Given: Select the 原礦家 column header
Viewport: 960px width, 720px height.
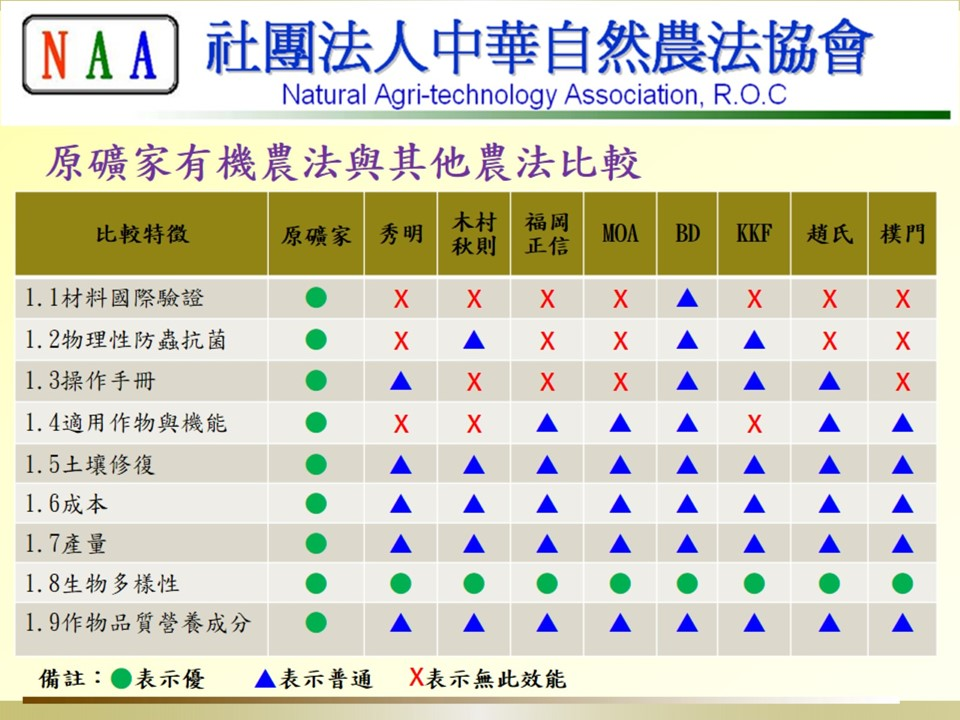Looking at the screenshot, I should pos(316,235).
